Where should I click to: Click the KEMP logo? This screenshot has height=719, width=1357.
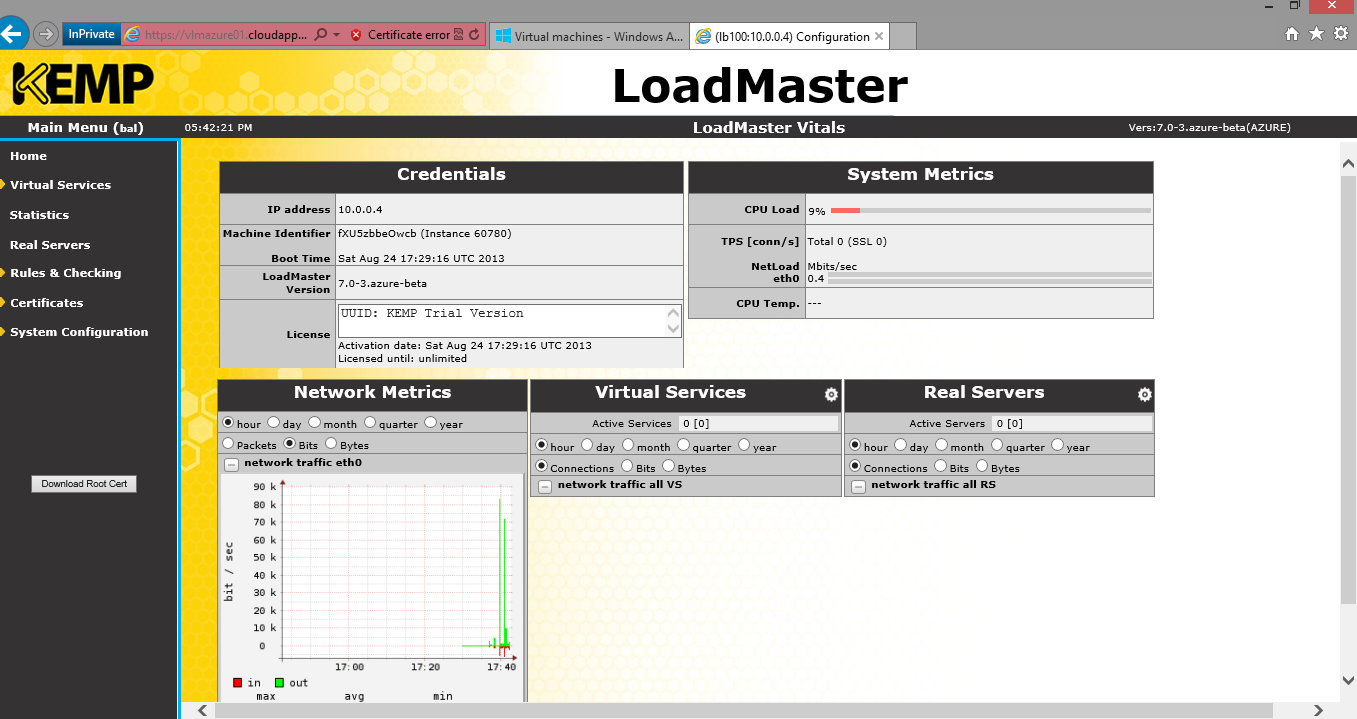82,84
